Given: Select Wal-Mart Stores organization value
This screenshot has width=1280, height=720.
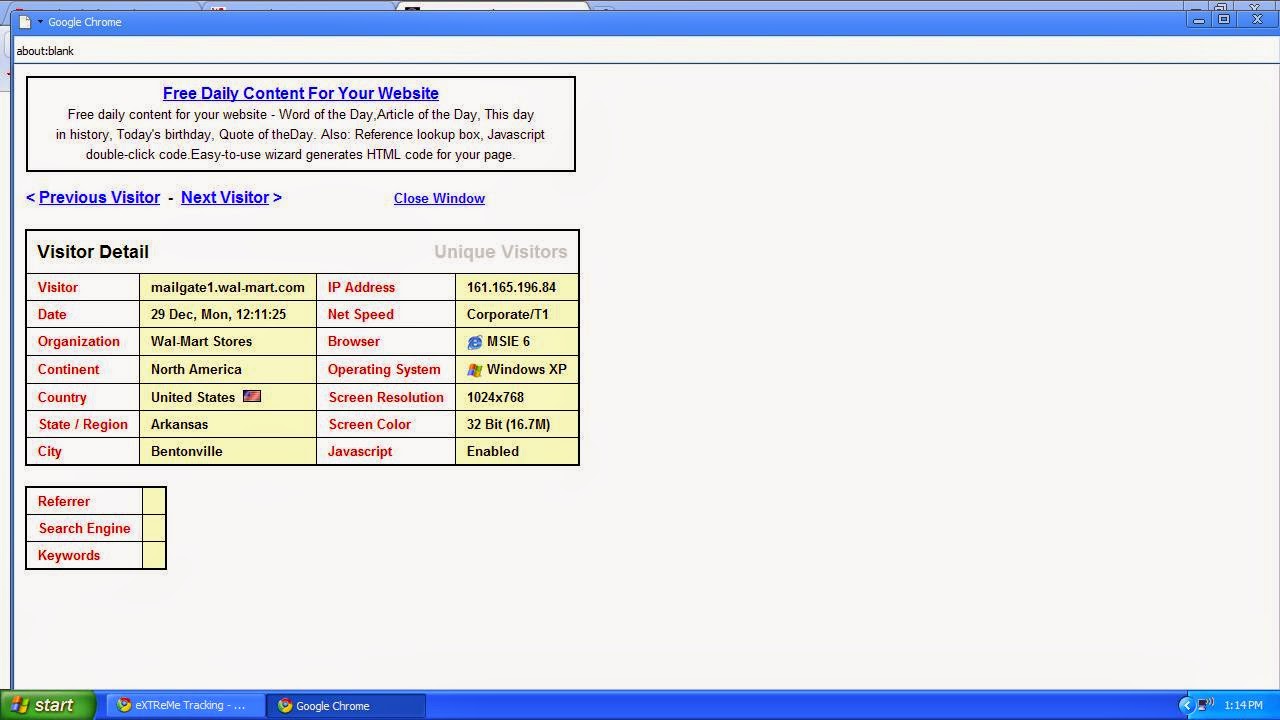Looking at the screenshot, I should coord(201,341).
